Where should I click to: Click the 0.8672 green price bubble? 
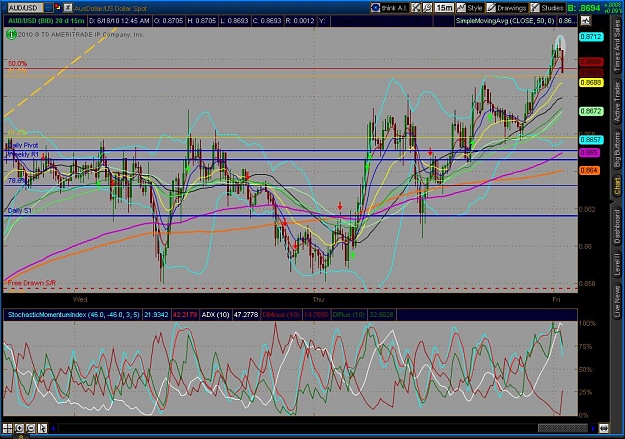click(591, 111)
